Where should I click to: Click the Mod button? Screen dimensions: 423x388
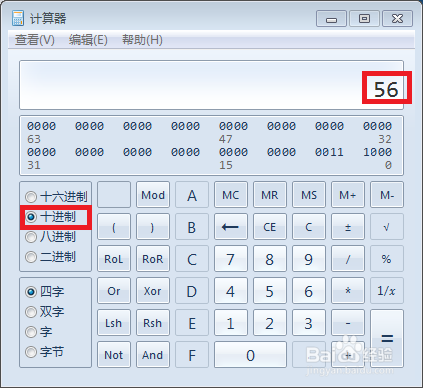click(x=153, y=195)
